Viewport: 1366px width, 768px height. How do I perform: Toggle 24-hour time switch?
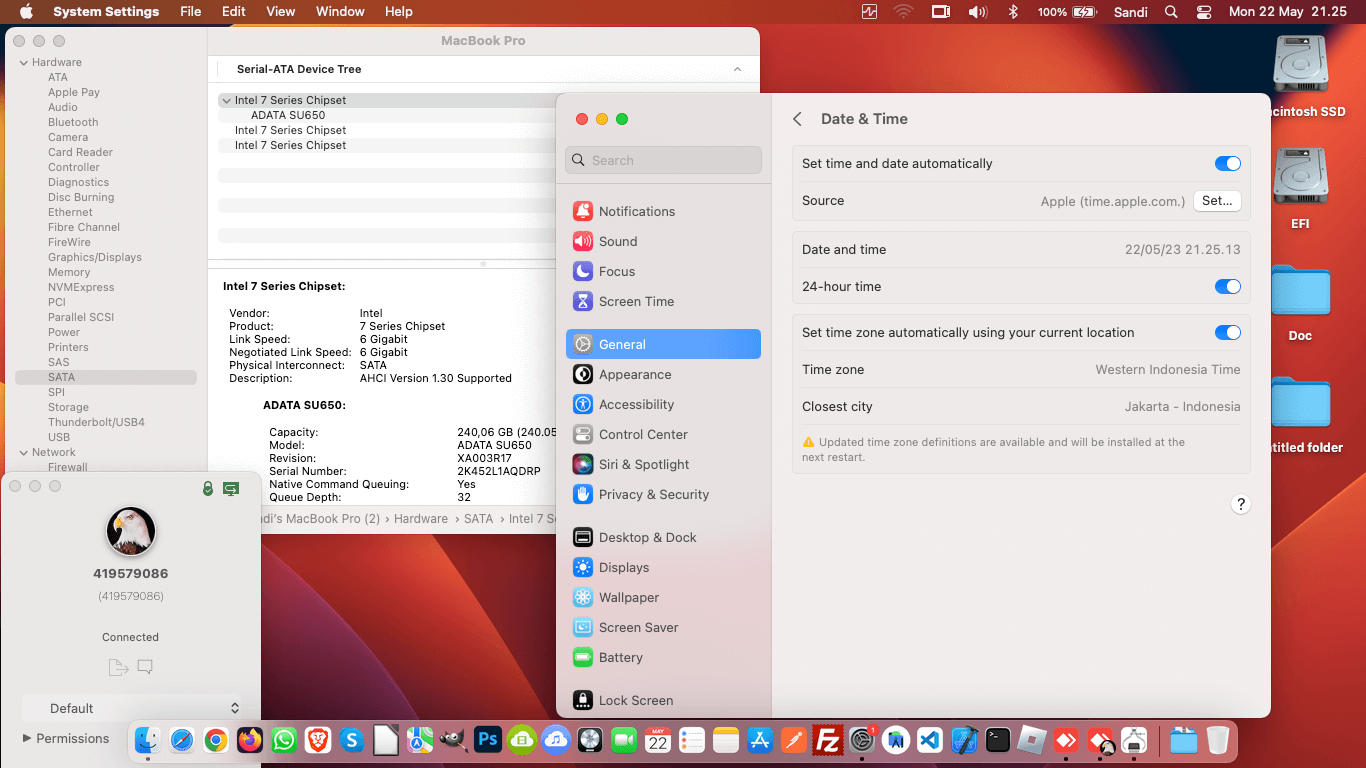pyautogui.click(x=1227, y=287)
